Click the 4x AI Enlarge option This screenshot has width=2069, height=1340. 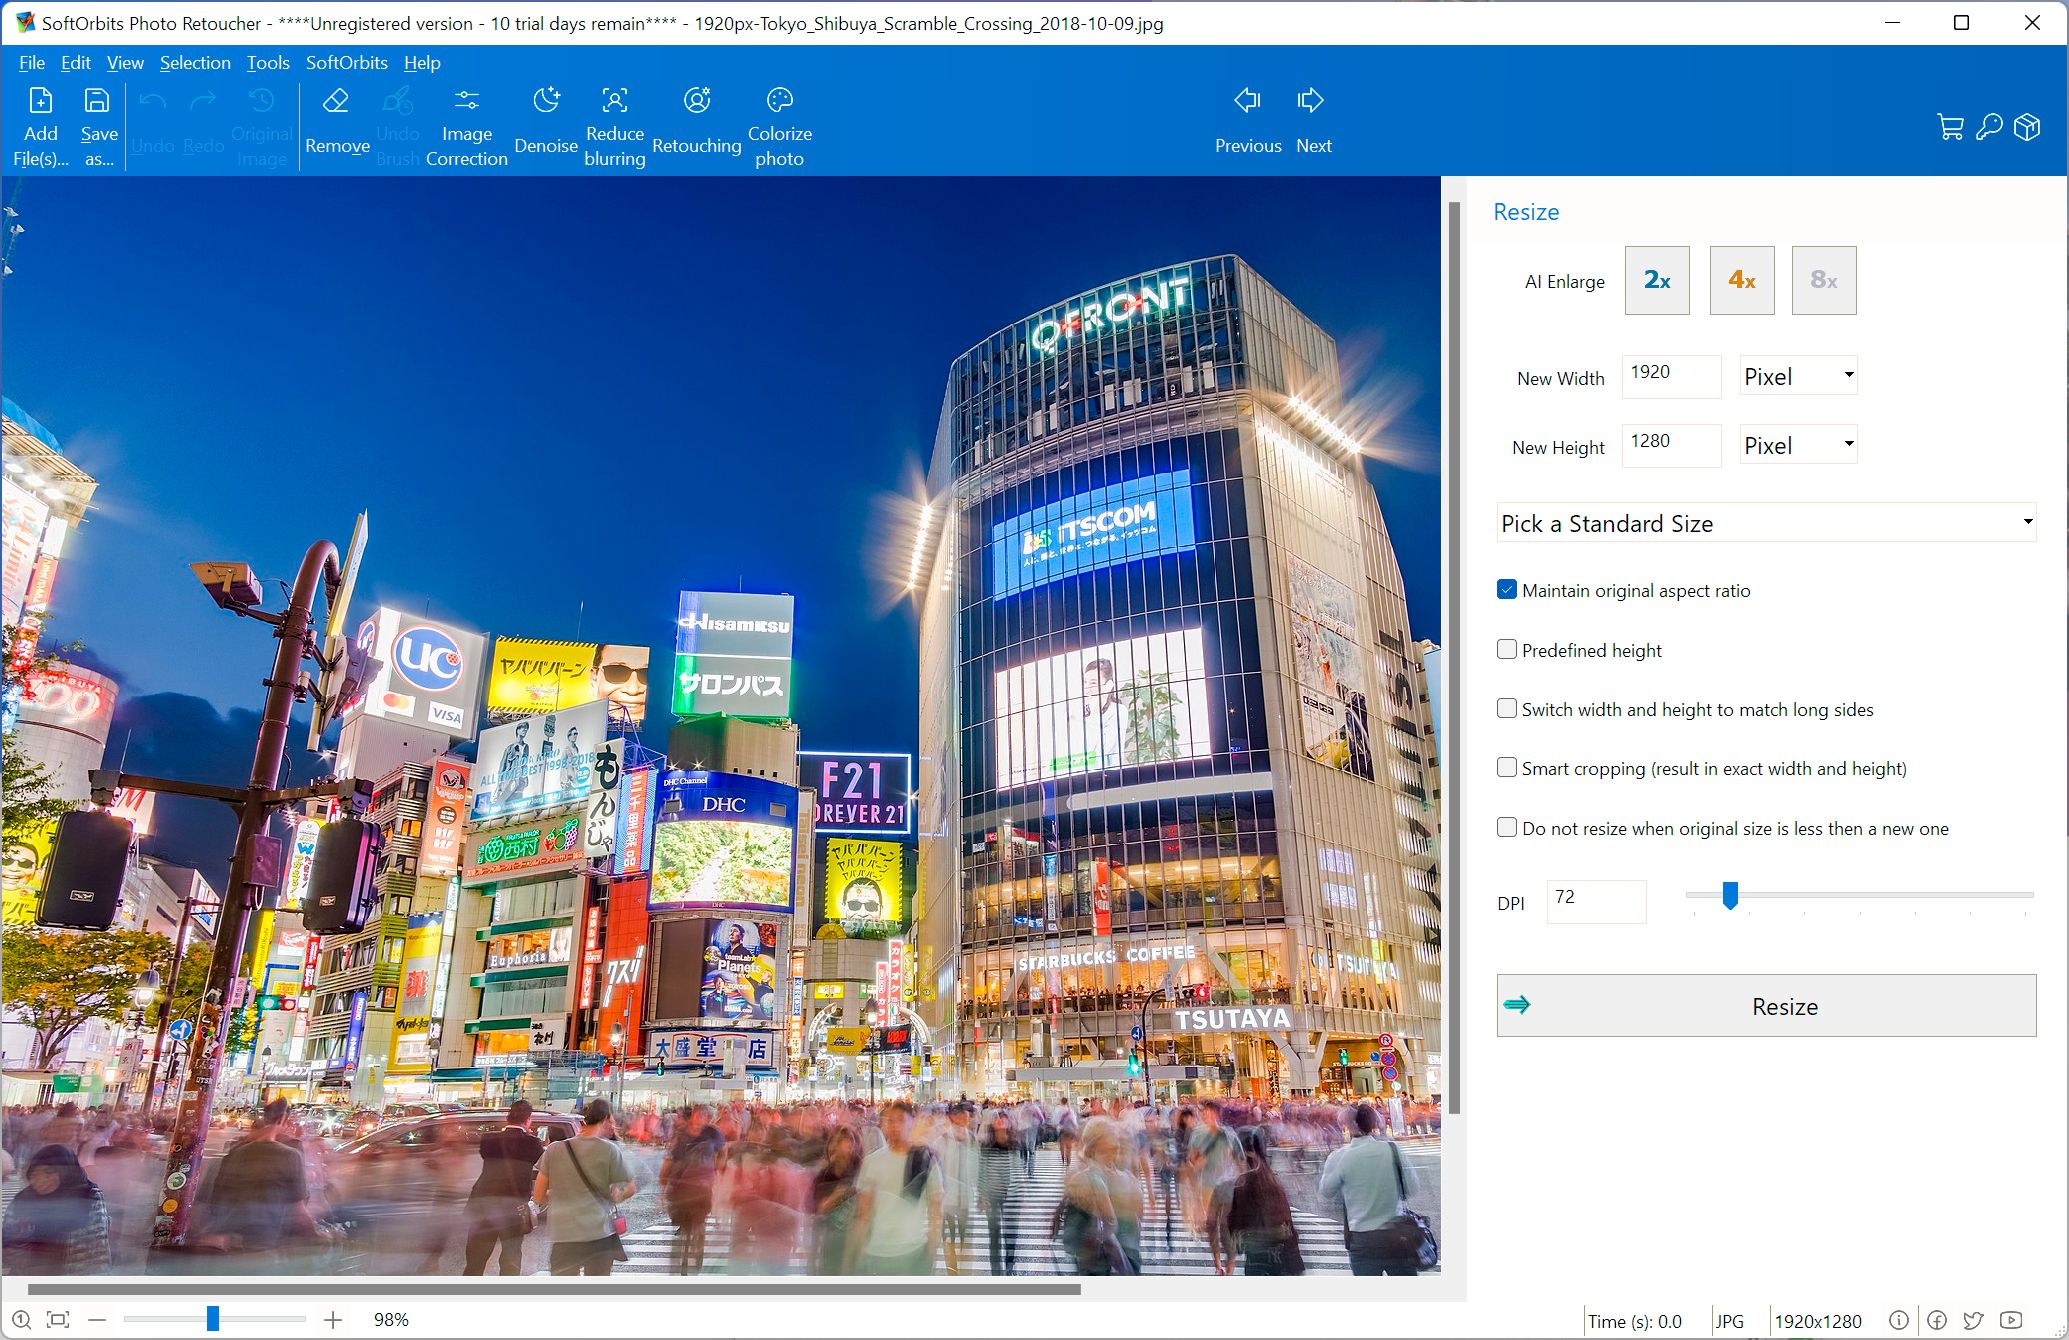coord(1739,279)
